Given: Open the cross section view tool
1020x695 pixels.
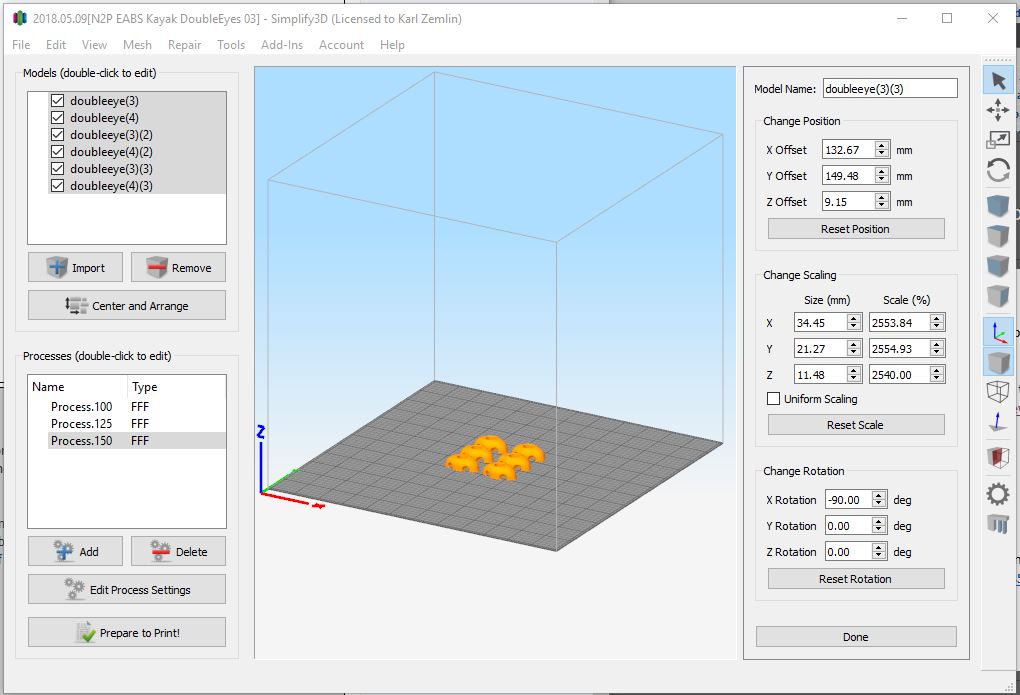Looking at the screenshot, I should pos(998,457).
